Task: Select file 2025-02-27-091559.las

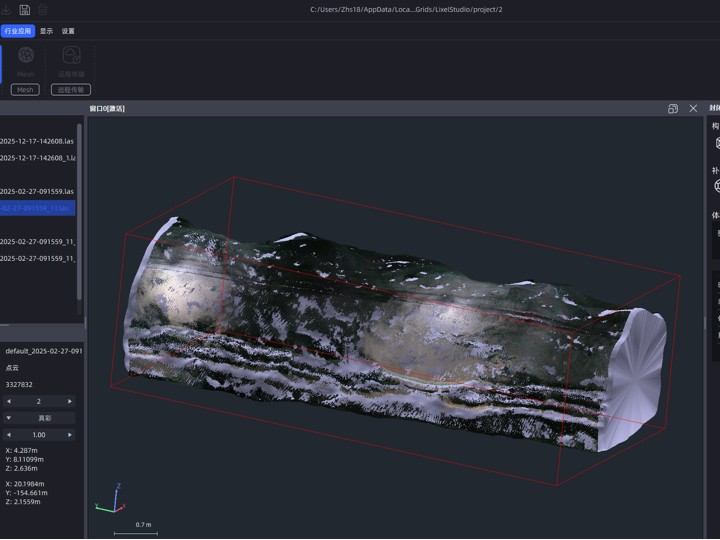Action: click(x=38, y=191)
